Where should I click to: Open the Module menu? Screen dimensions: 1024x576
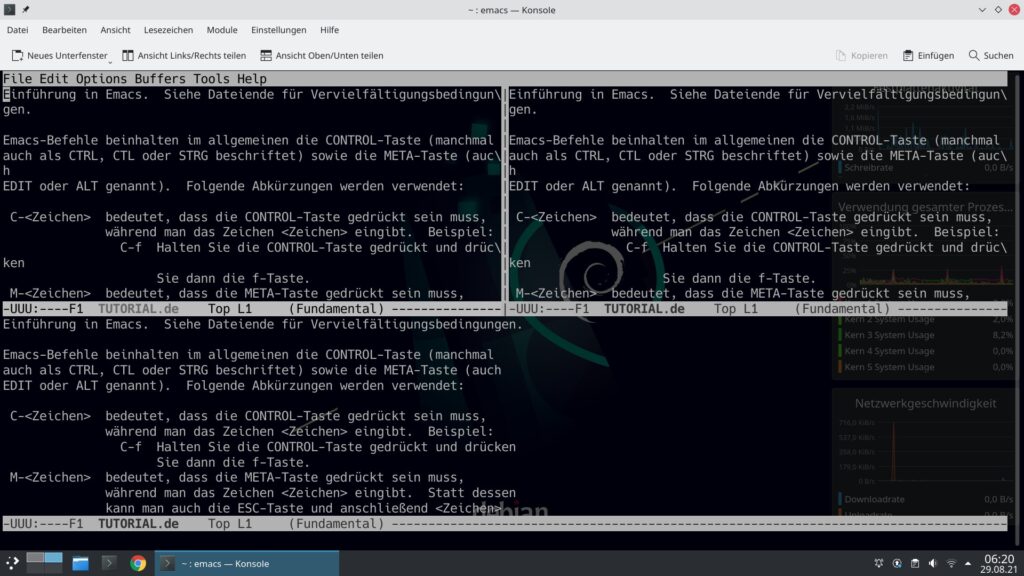(x=222, y=30)
